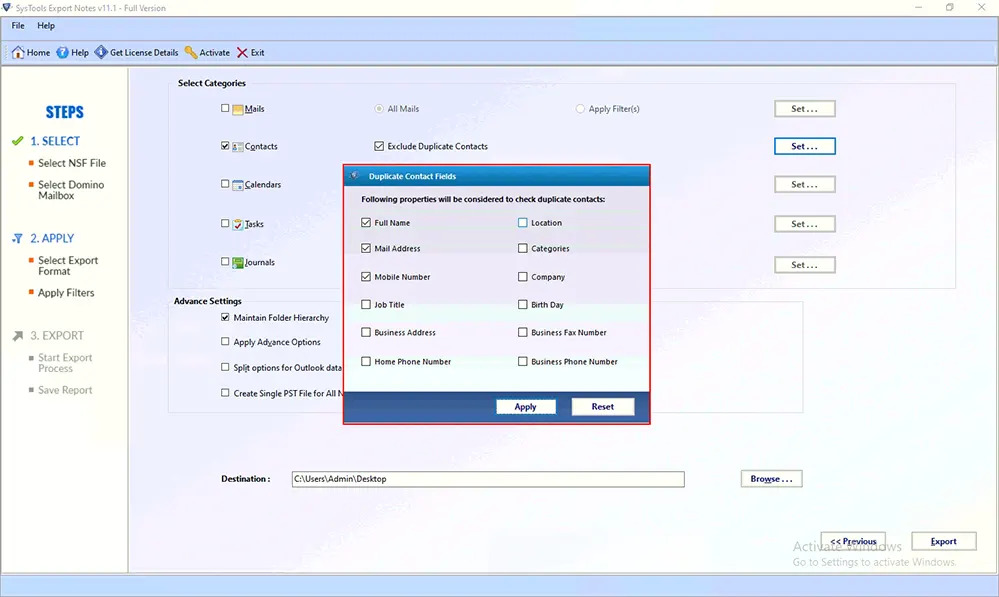Viewport: 999px width, 597px height.
Task: Click the Select Domino Mailbox step
Action: (71, 190)
